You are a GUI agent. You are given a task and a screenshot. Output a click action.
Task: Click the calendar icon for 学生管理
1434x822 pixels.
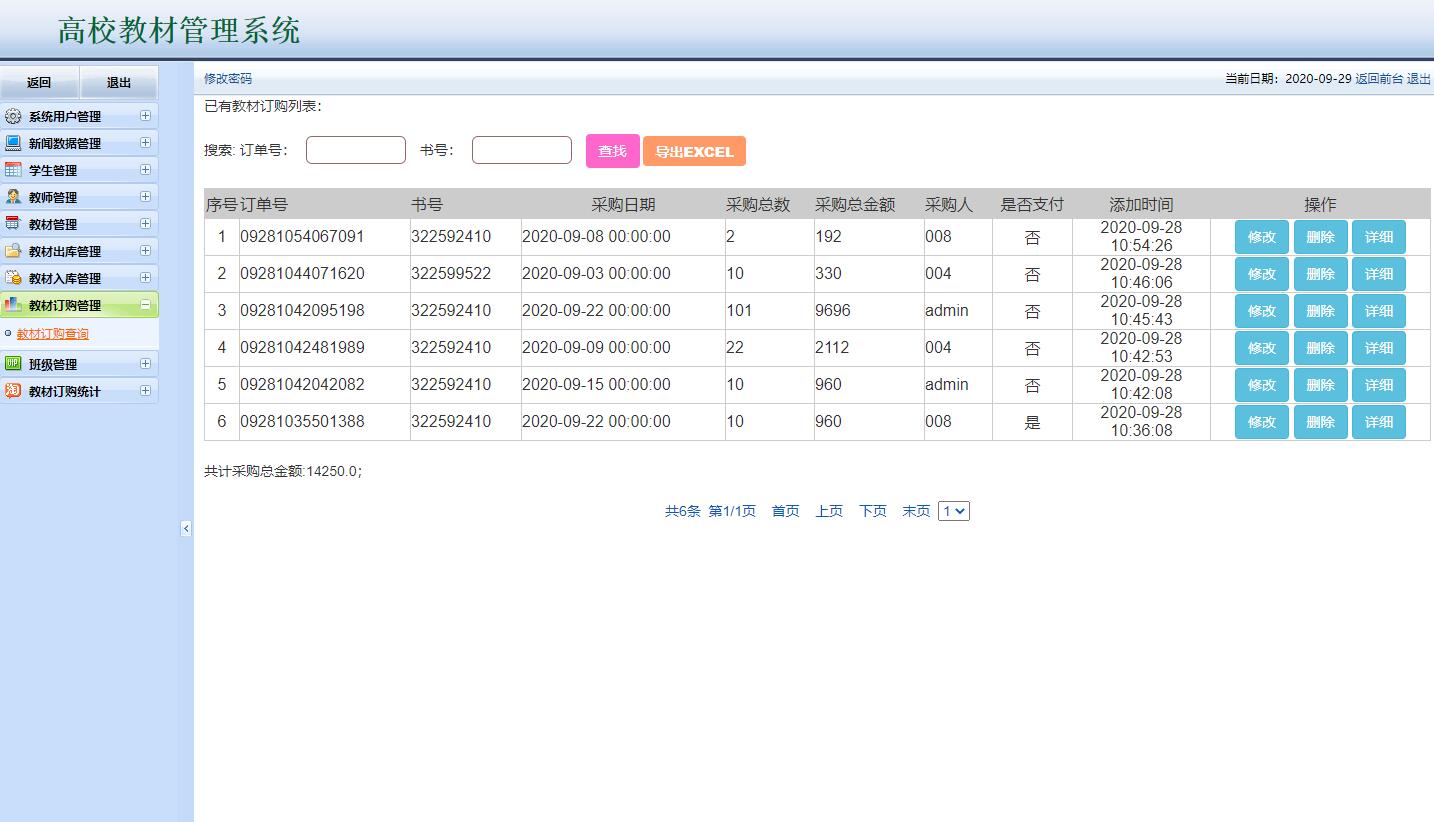13,170
